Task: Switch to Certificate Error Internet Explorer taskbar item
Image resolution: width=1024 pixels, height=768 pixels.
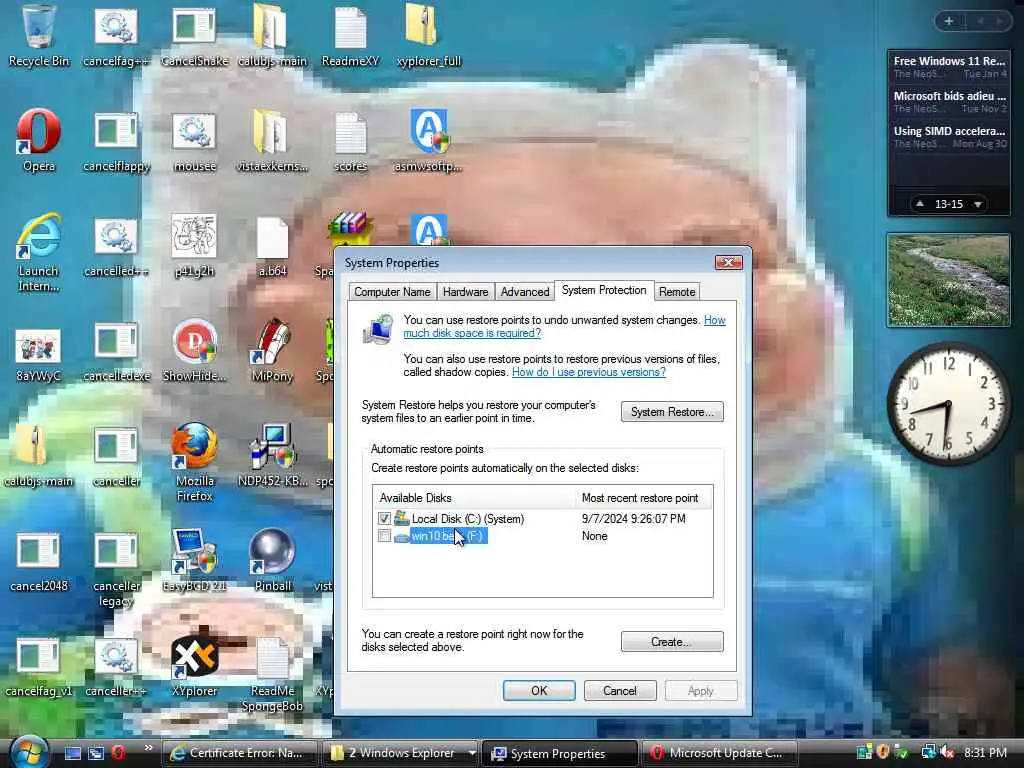Action: 239,753
